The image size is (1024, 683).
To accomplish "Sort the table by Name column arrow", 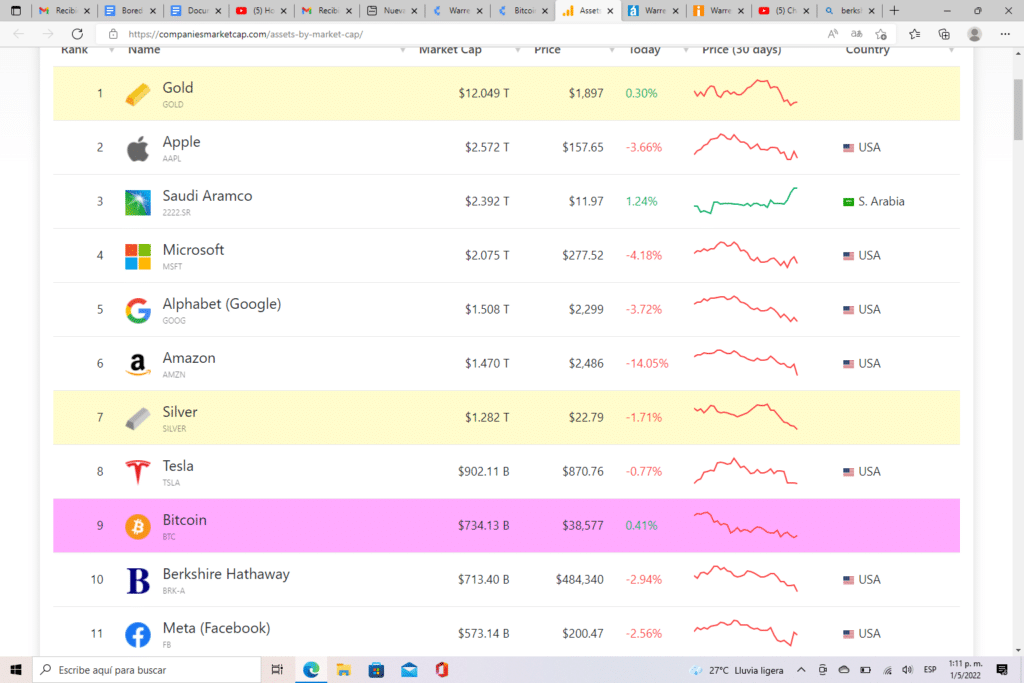I will point(402,50).
